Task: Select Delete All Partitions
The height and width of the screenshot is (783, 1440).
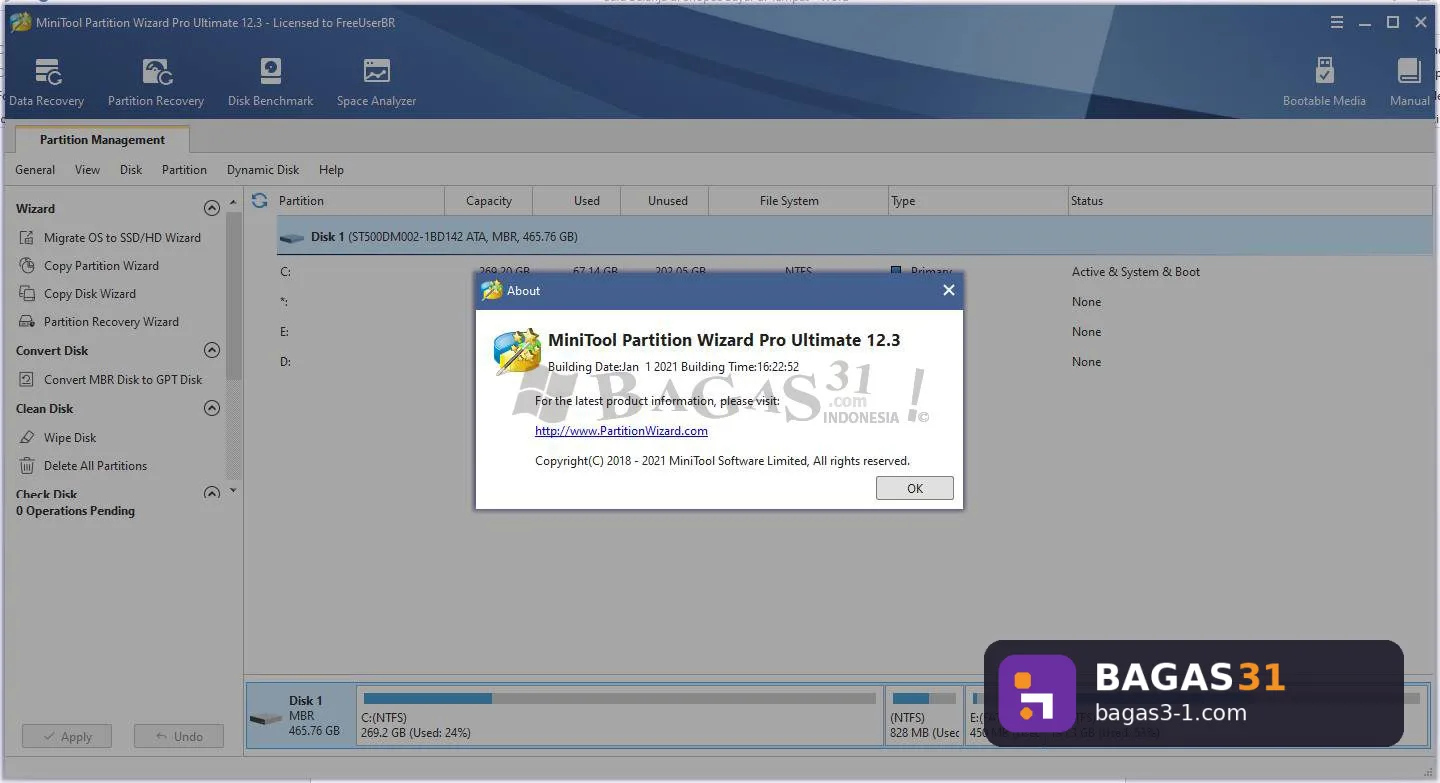Action: [x=83, y=466]
